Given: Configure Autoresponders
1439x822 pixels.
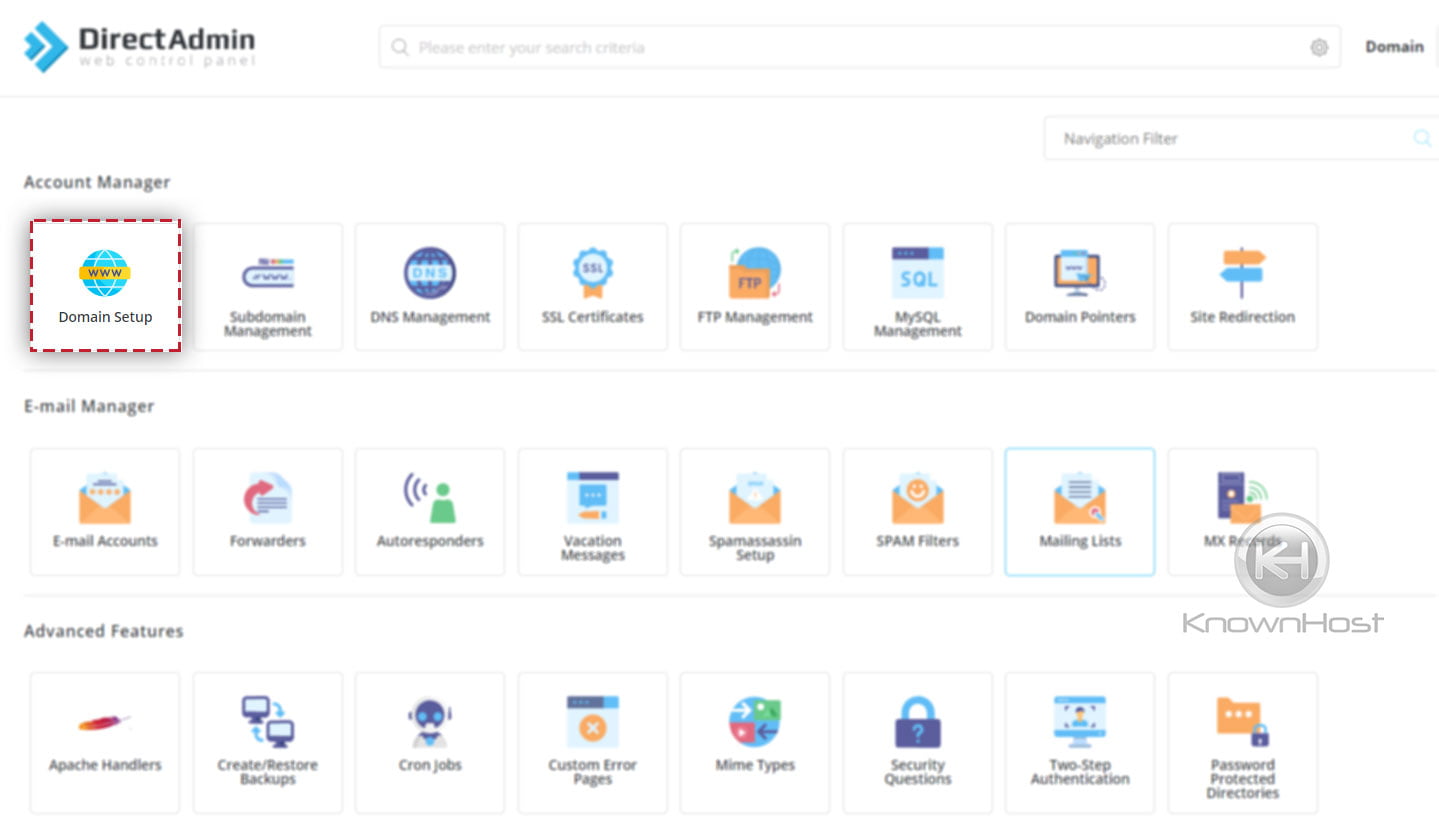Looking at the screenshot, I should coord(429,511).
